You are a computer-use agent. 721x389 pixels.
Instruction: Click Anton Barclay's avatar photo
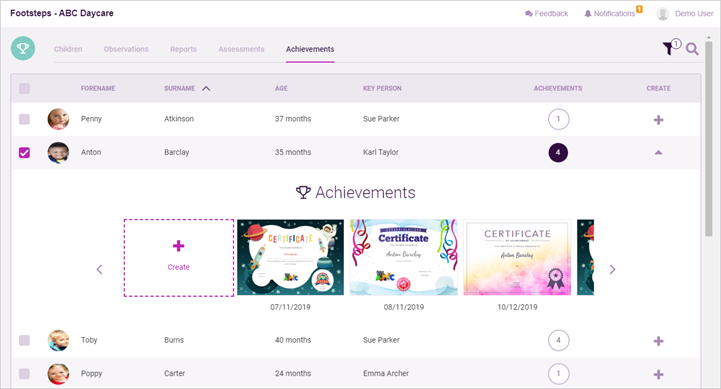click(58, 153)
